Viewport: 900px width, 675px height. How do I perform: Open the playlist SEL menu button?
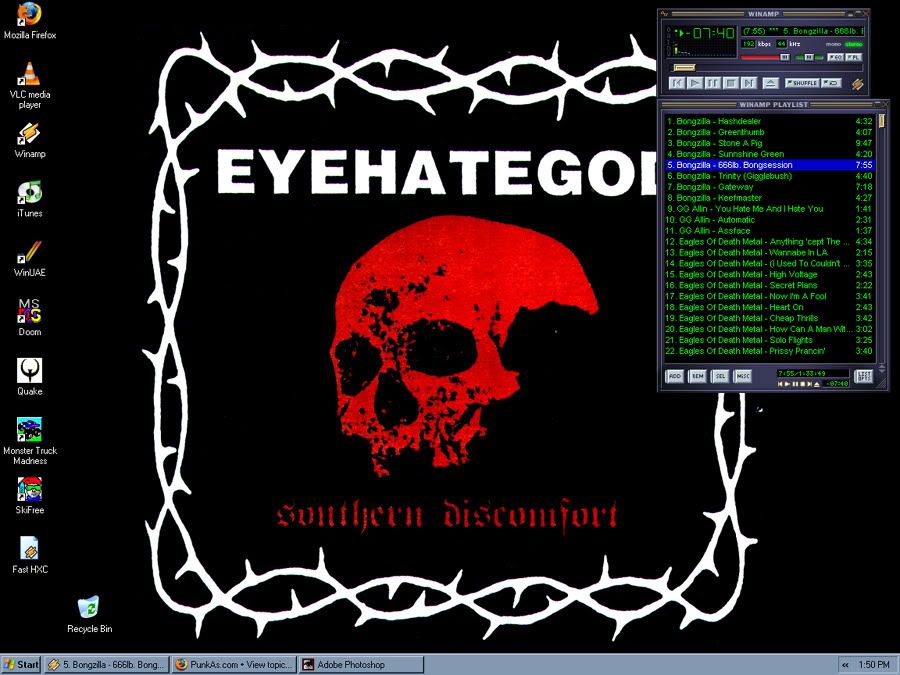(720, 376)
